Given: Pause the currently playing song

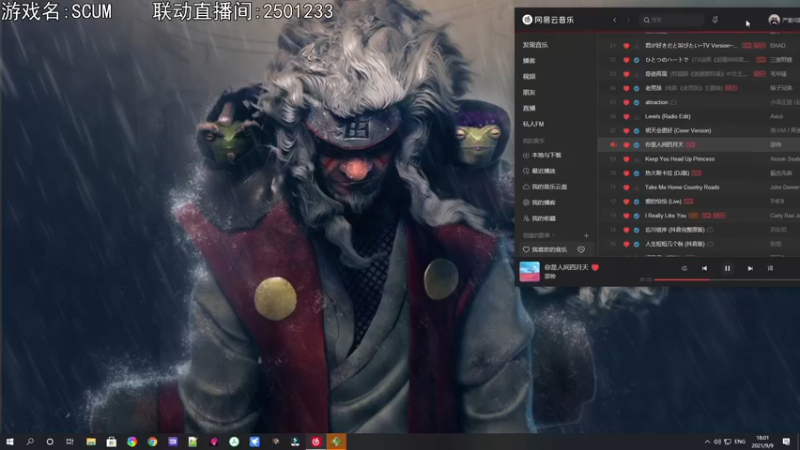Looking at the screenshot, I should pyautogui.click(x=727, y=268).
